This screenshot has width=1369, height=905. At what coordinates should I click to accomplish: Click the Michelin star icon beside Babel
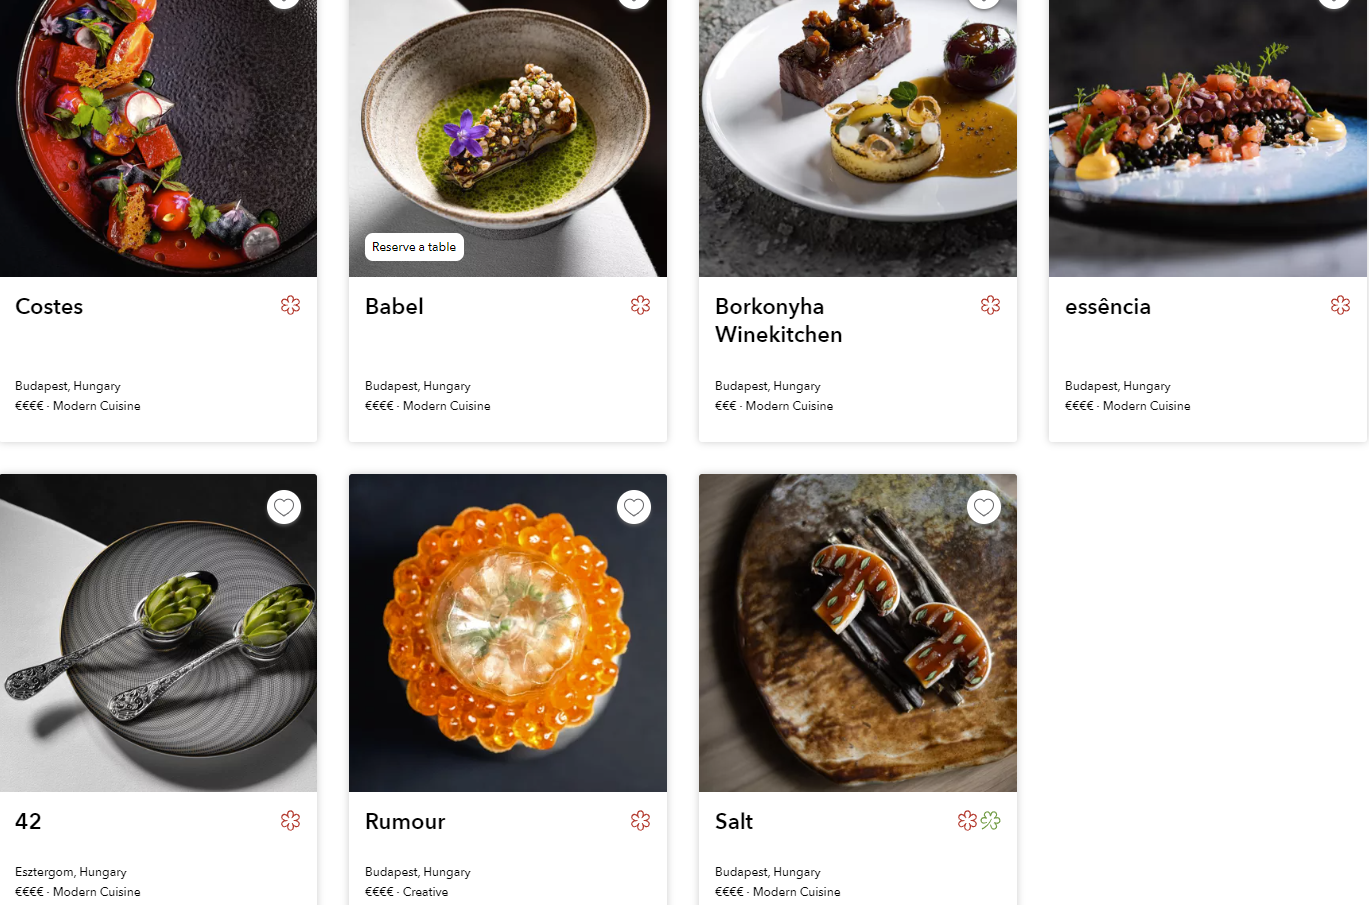pos(641,305)
